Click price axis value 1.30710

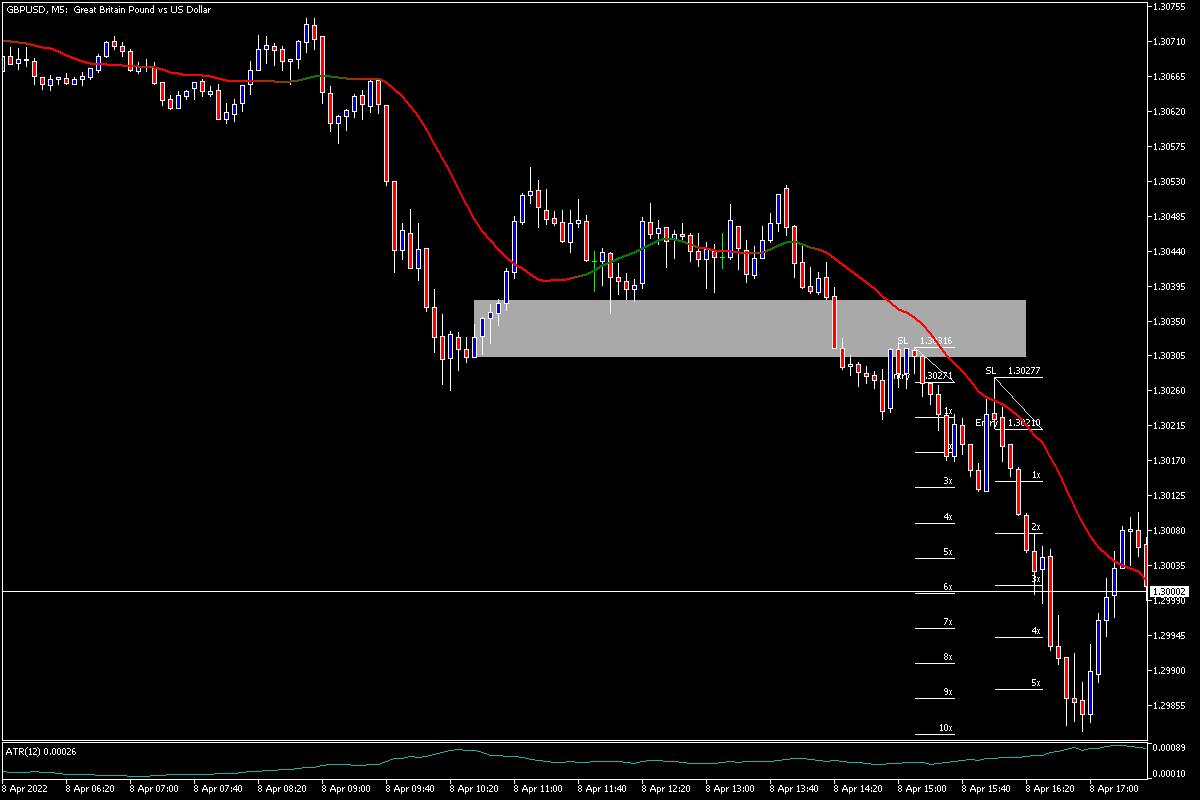click(x=1168, y=41)
